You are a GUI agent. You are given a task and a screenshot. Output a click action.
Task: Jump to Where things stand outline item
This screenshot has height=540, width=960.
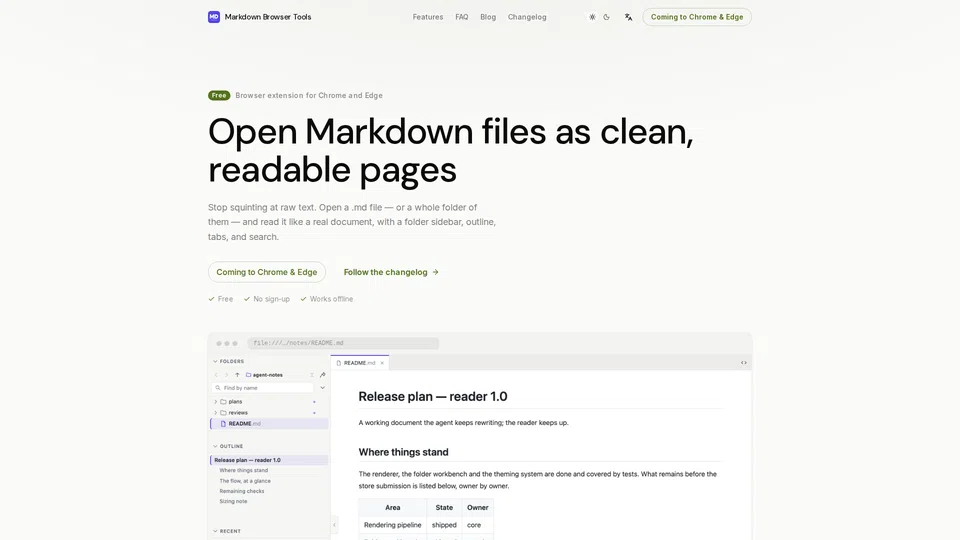[244, 470]
